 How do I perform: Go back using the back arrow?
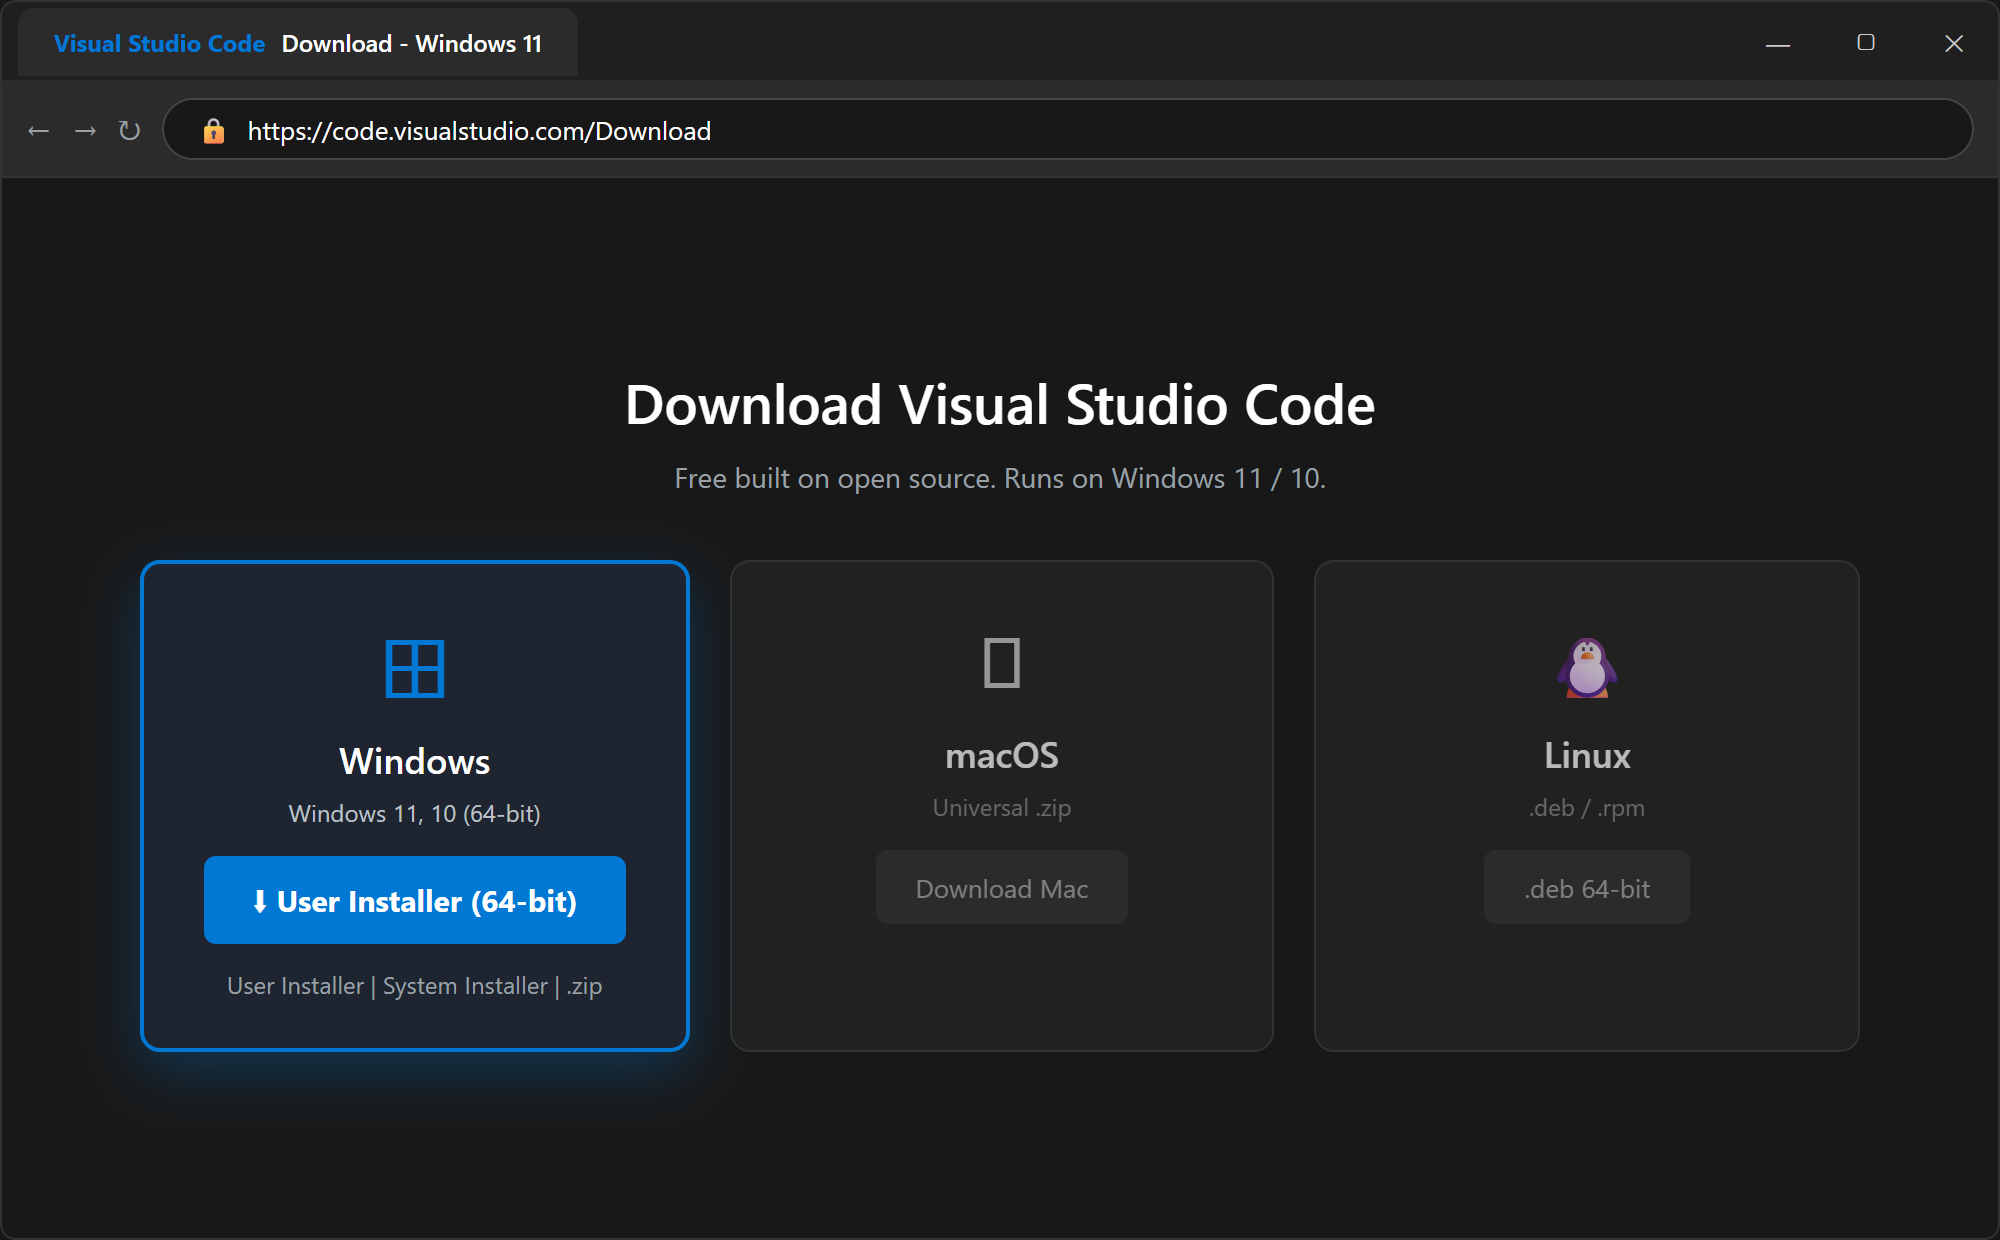[x=38, y=131]
